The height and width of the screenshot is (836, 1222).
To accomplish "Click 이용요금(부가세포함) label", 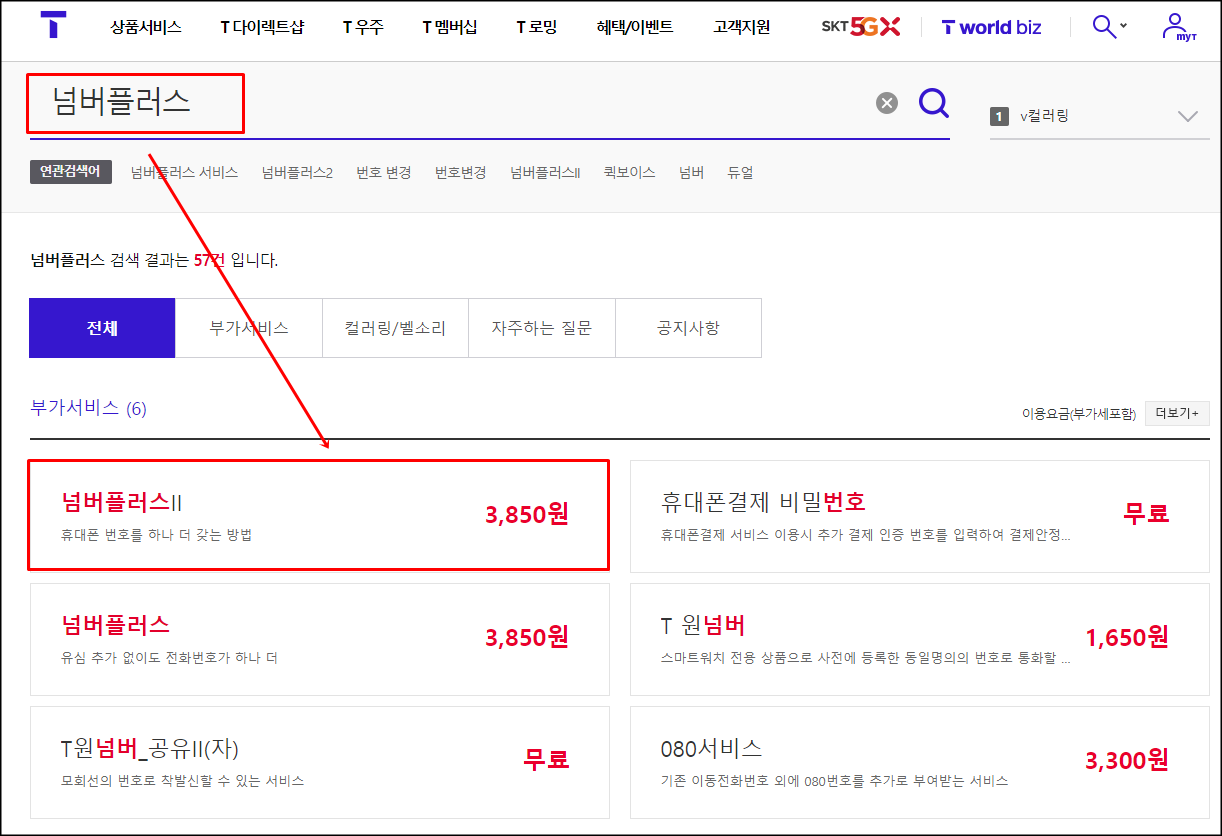I will pos(1079,413).
